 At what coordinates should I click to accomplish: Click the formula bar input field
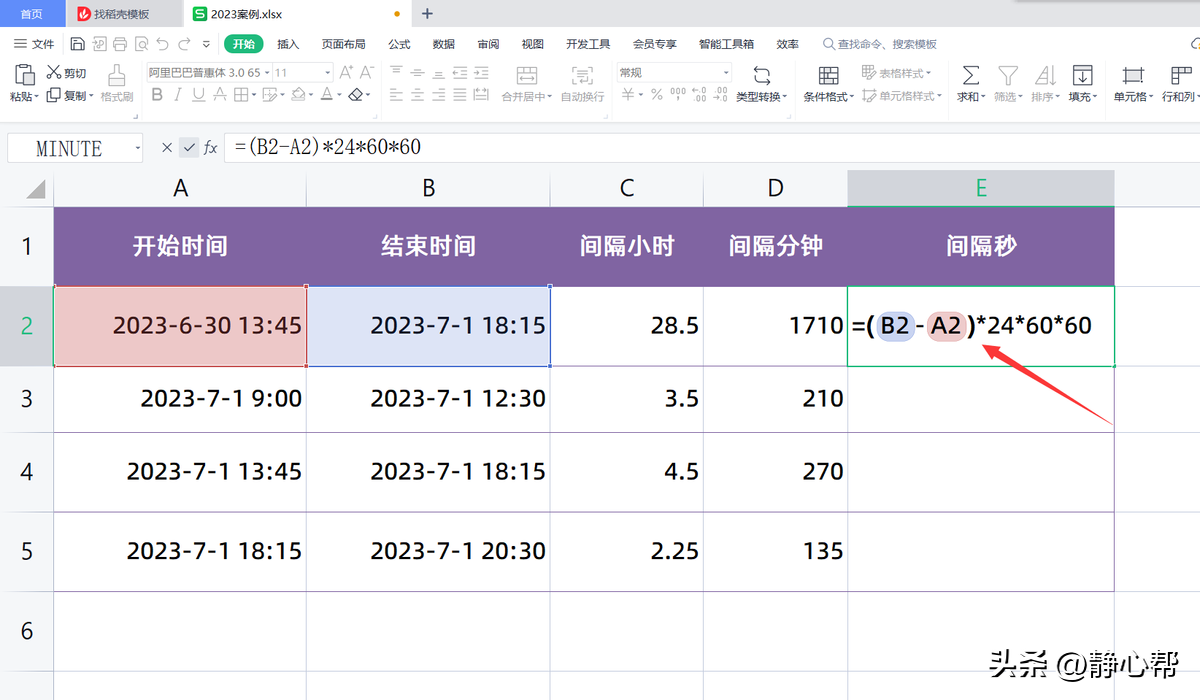click(x=710, y=148)
